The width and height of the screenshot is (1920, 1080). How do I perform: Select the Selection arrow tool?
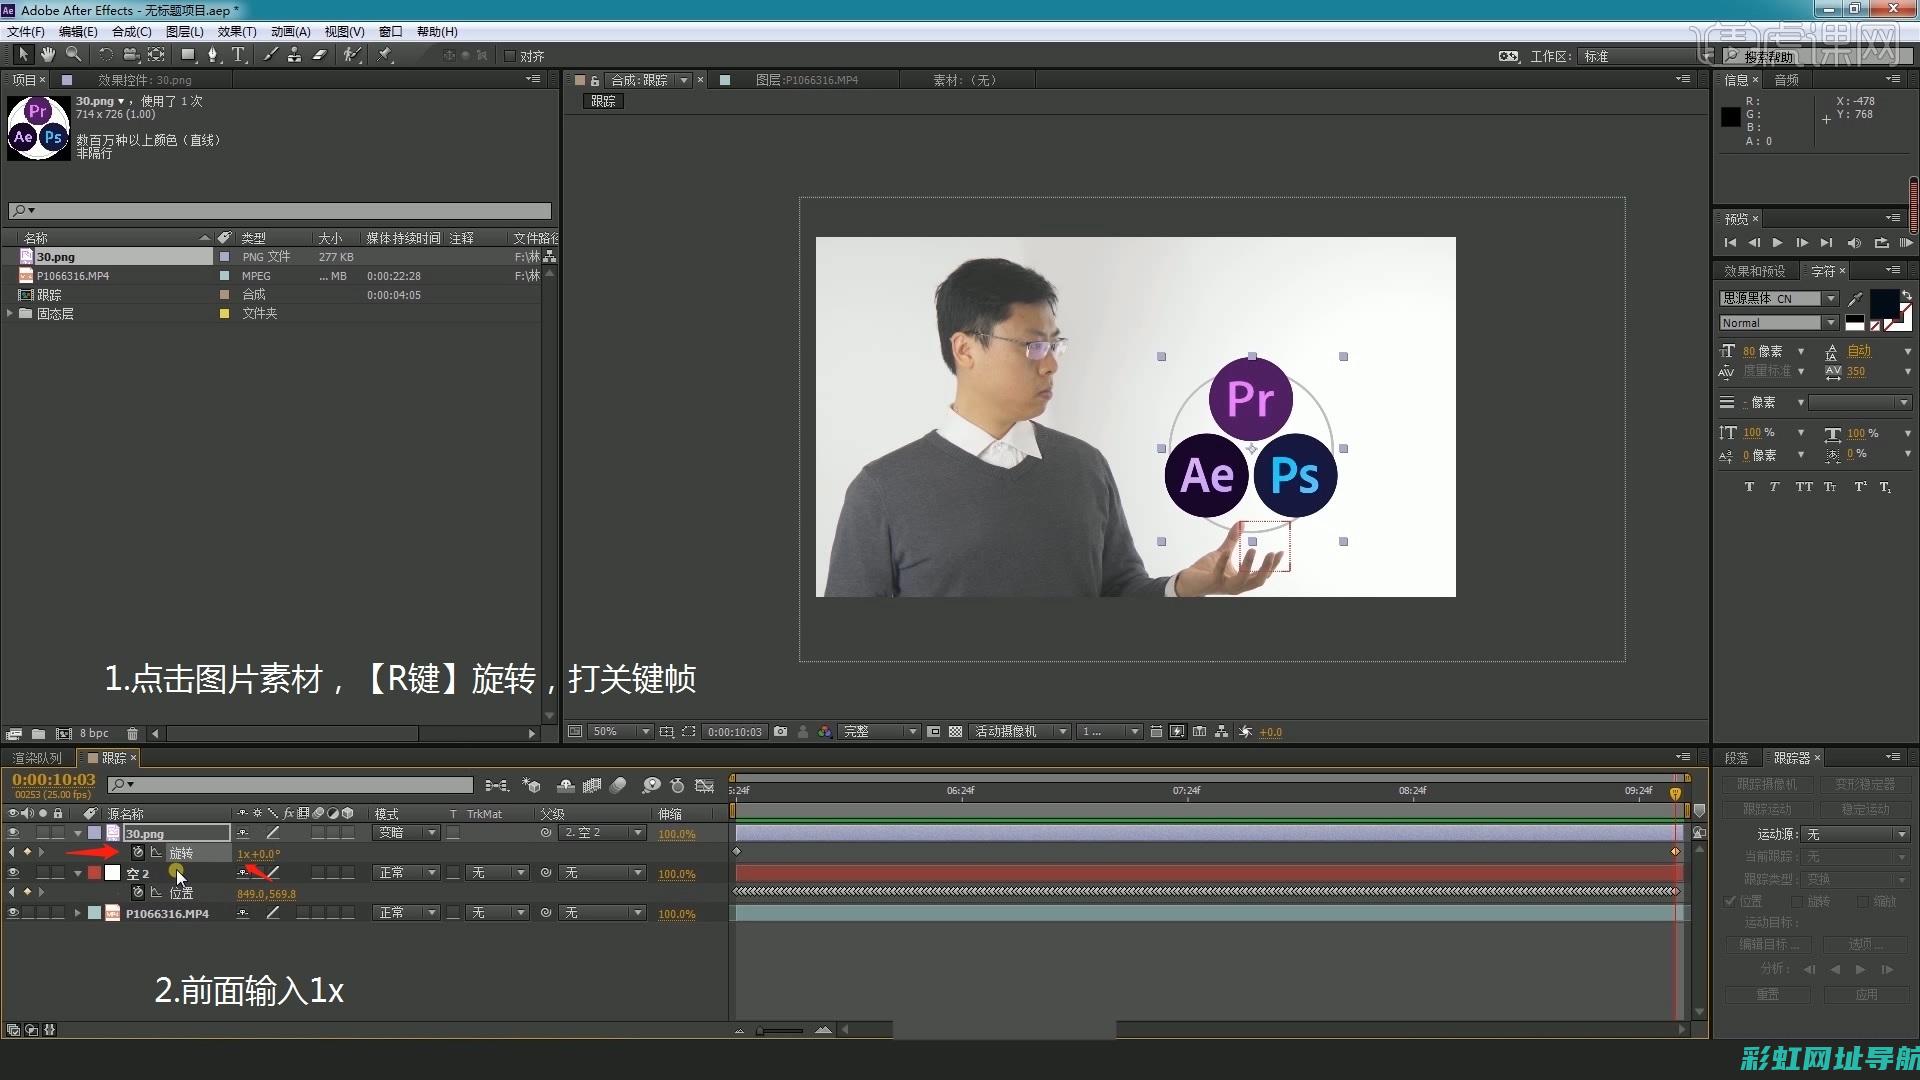[x=23, y=55]
